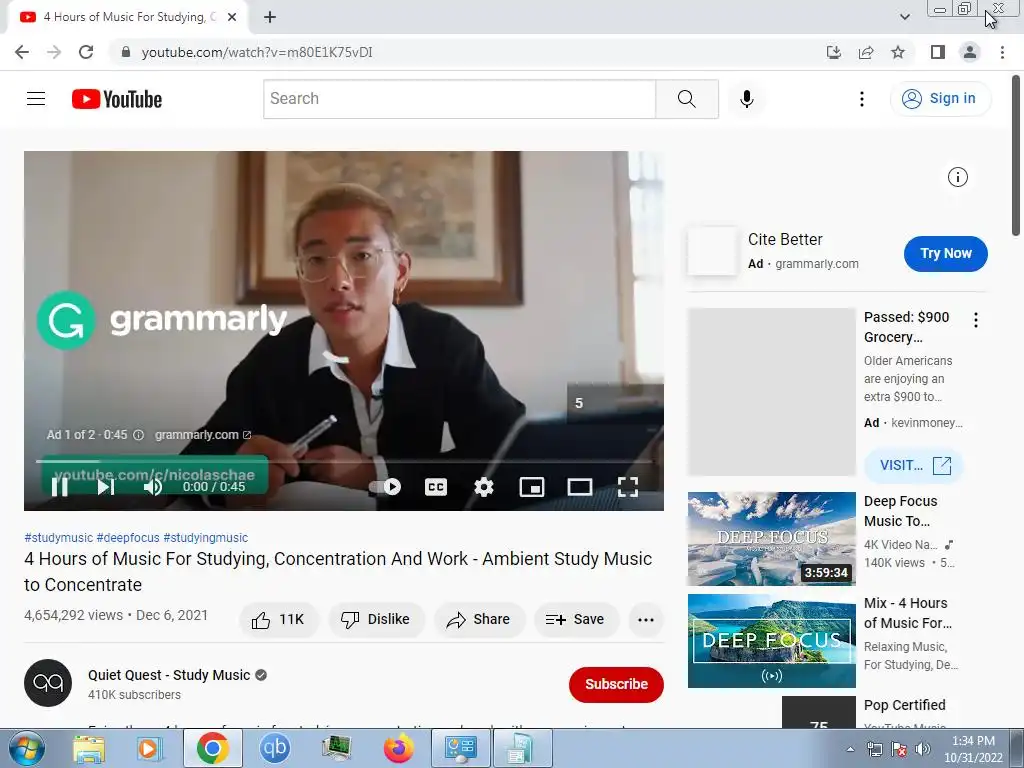Pause the video

[59, 487]
